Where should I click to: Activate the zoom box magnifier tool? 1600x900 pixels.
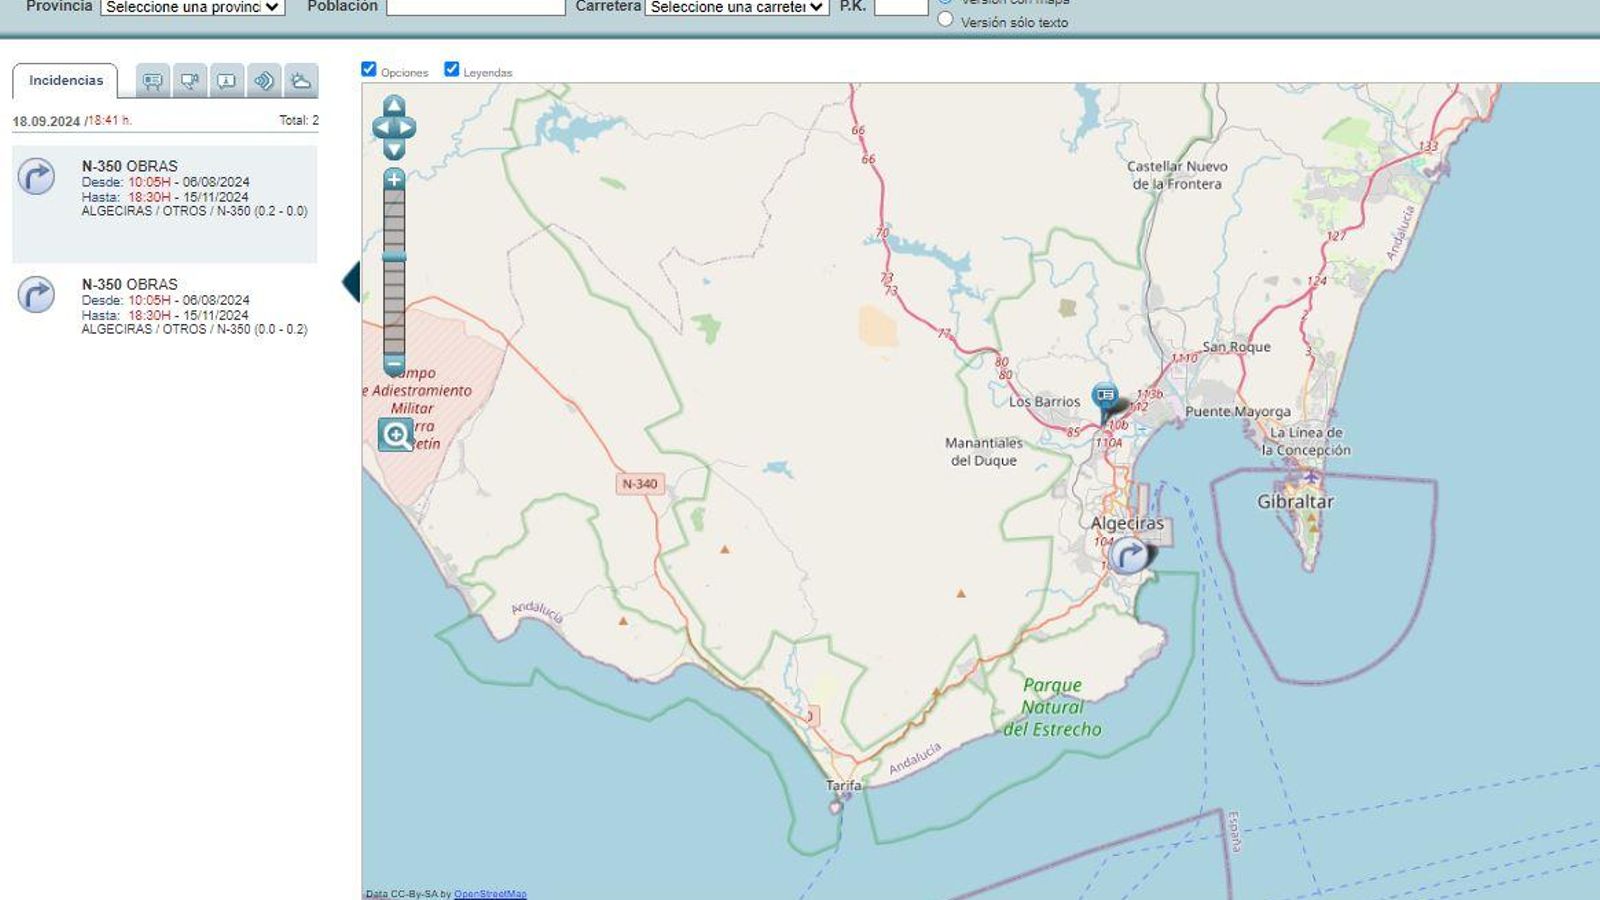[396, 435]
